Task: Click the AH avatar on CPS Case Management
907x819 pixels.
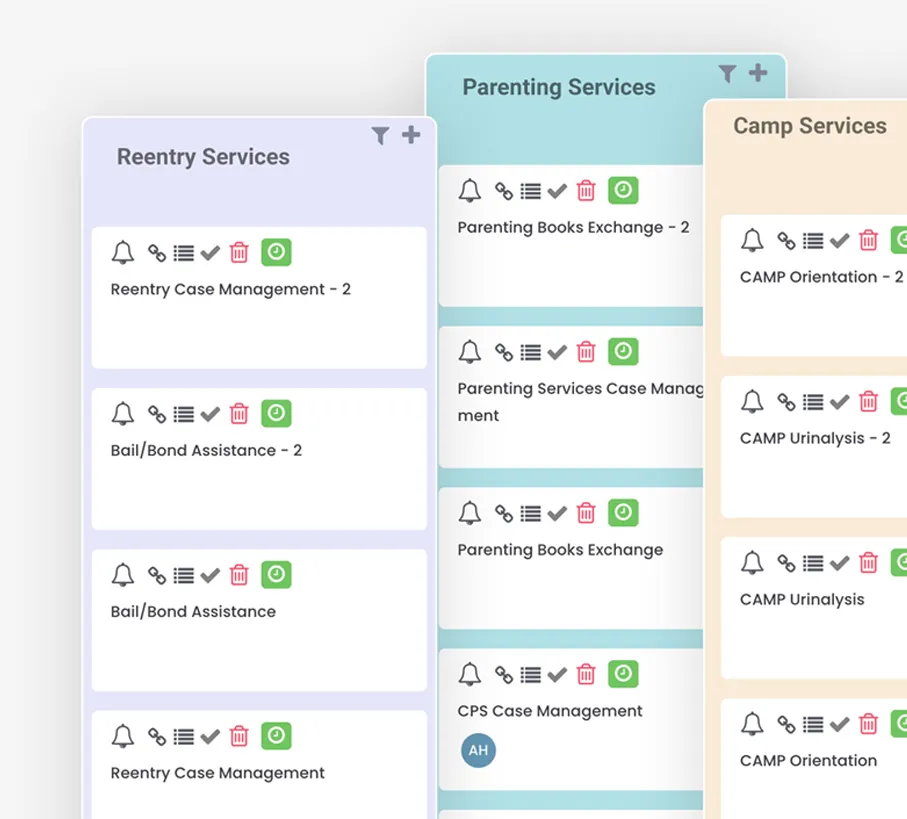Action: pos(478,750)
